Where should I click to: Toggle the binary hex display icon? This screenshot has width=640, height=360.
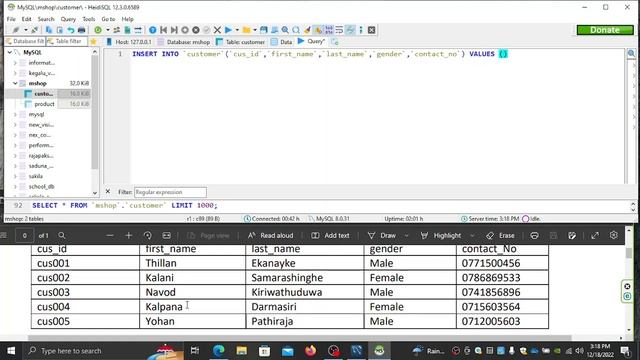coord(329,30)
